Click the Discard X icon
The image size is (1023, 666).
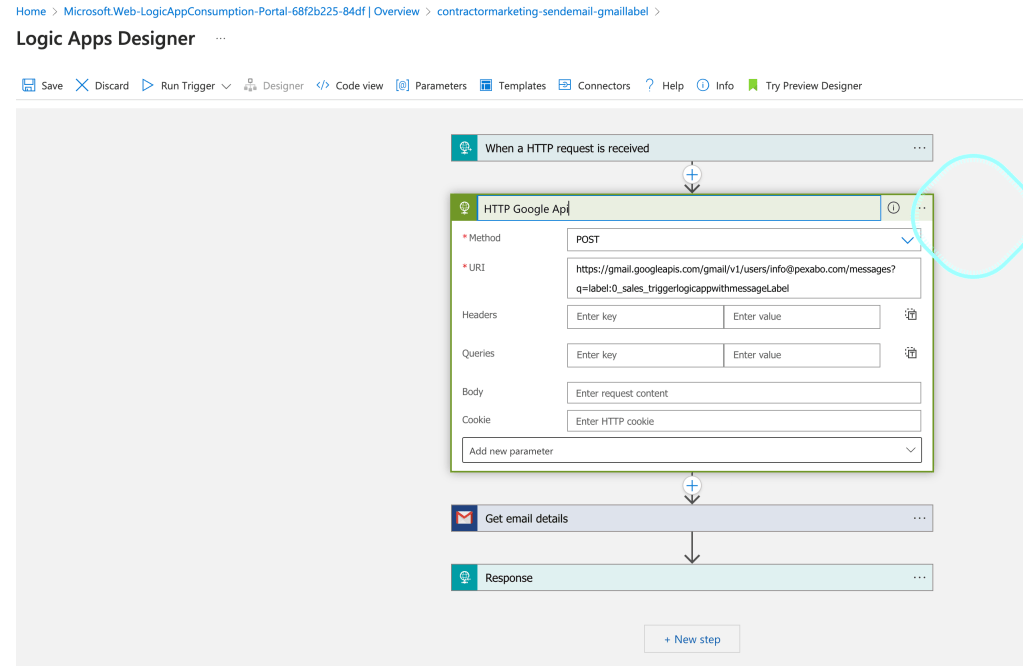[82, 85]
